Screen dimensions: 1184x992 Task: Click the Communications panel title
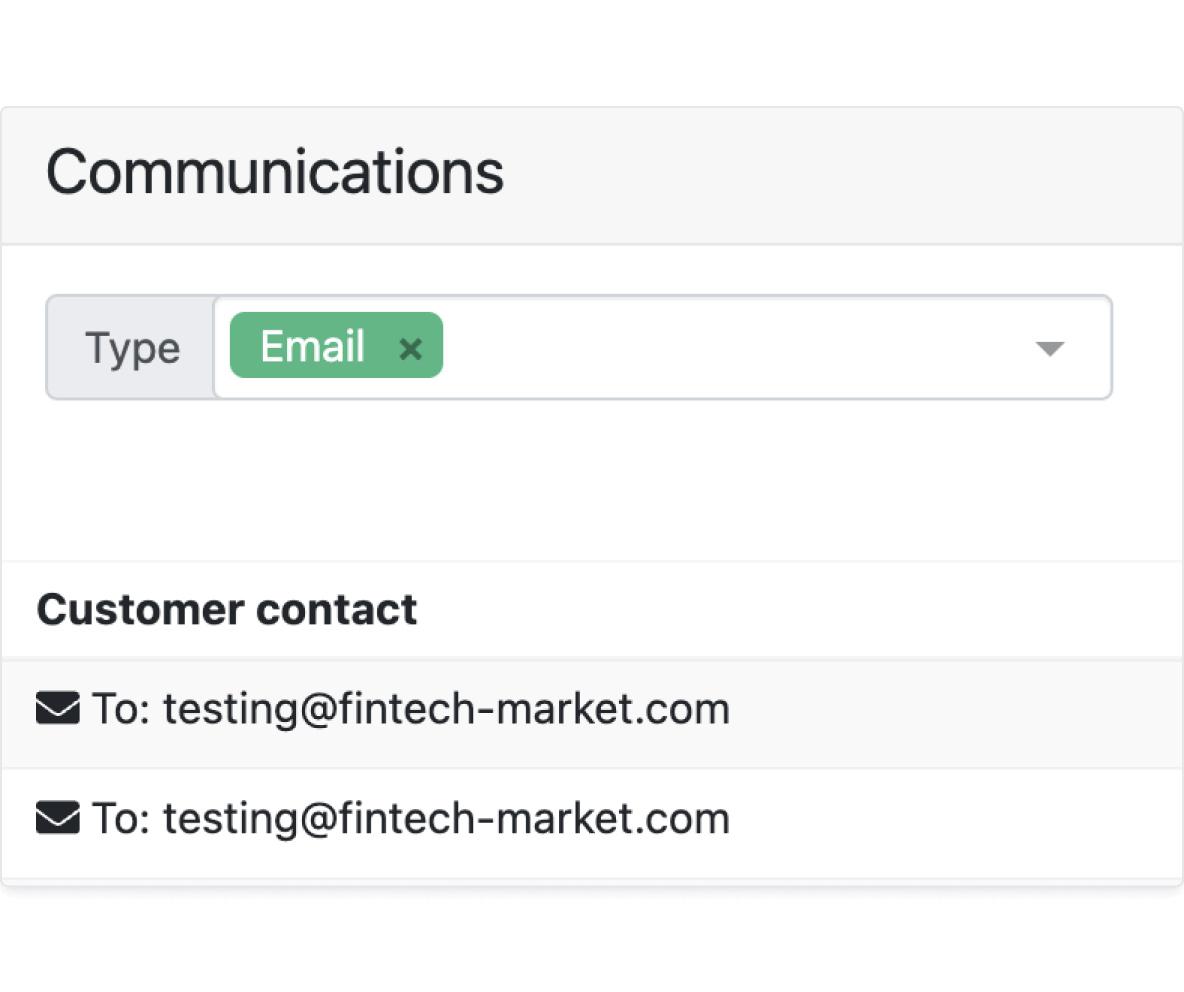(x=275, y=172)
